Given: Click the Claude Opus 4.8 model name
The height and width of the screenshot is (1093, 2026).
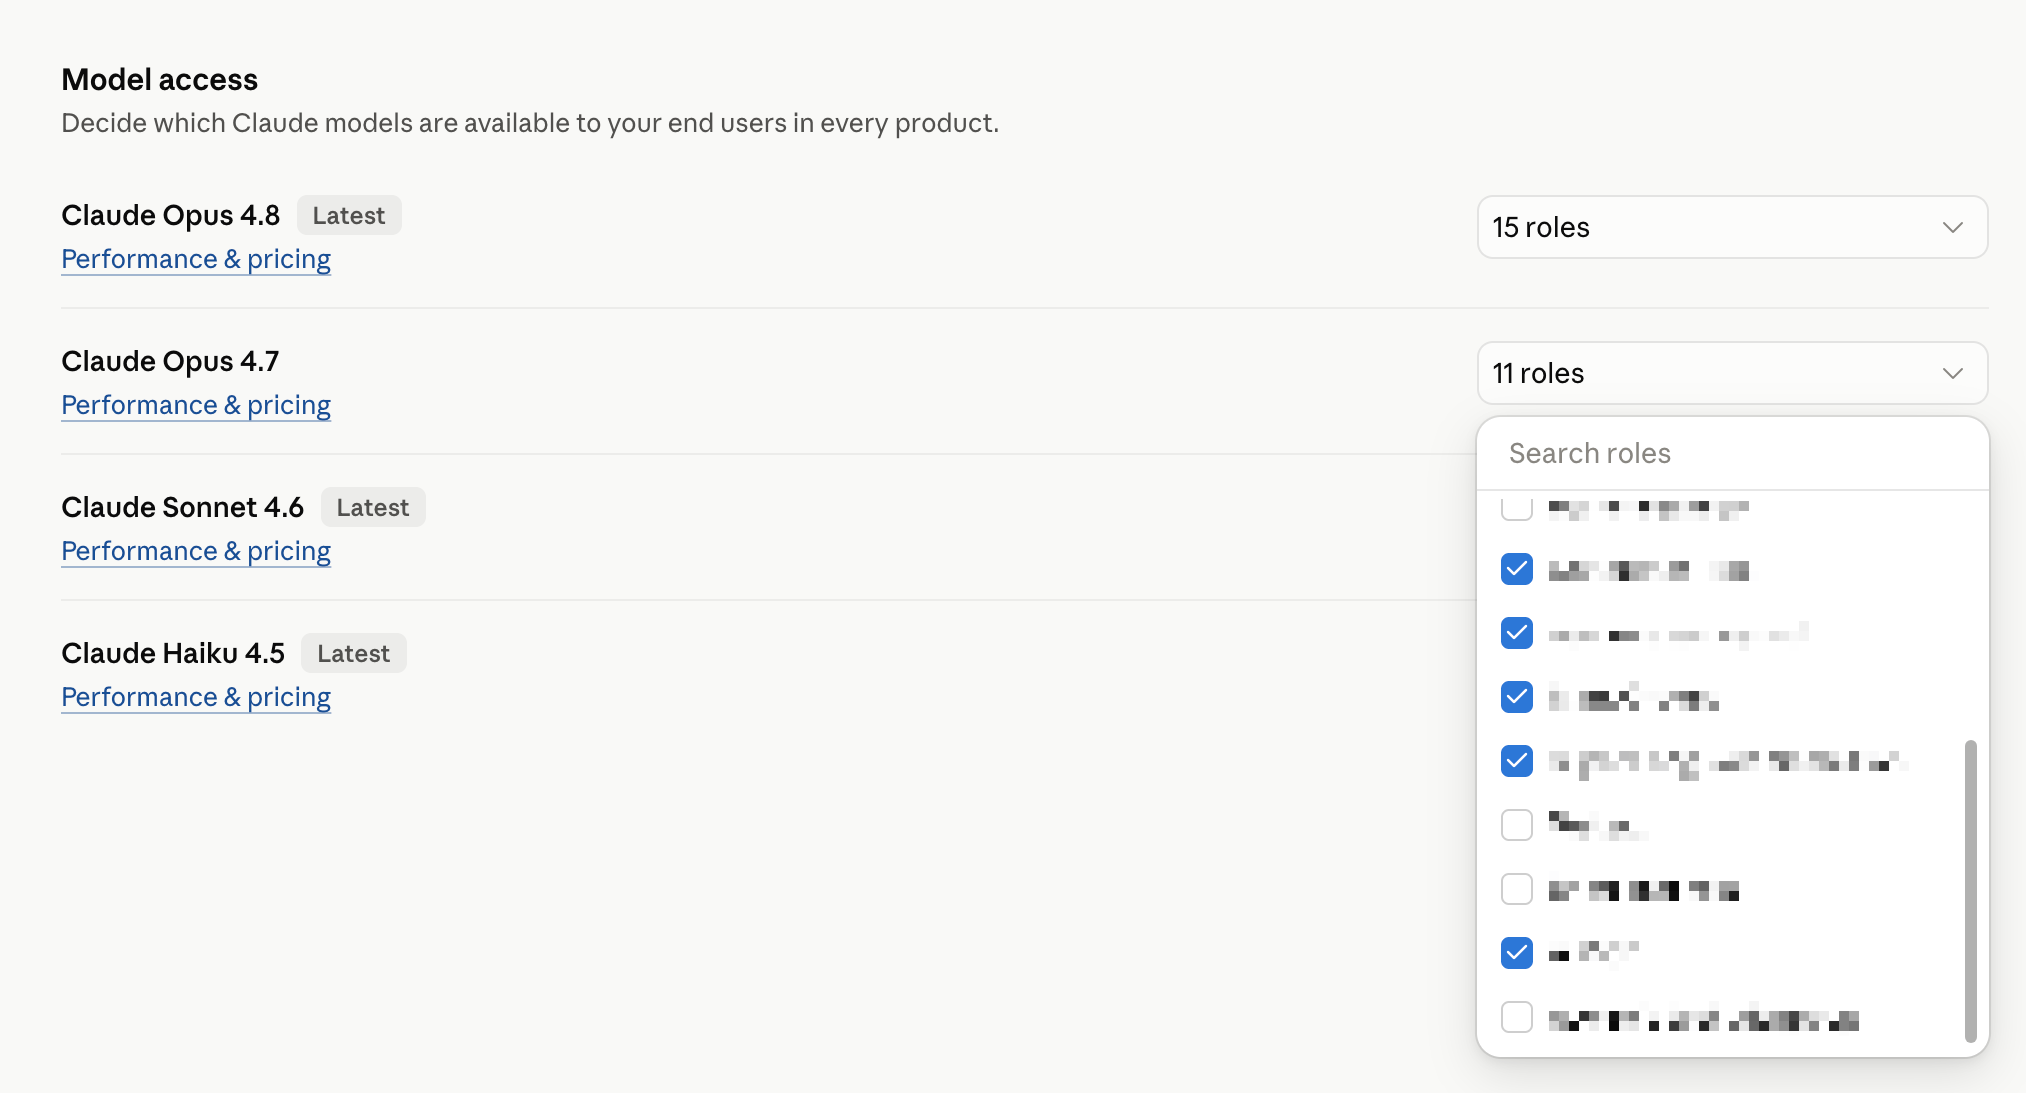Looking at the screenshot, I should pyautogui.click(x=170, y=215).
